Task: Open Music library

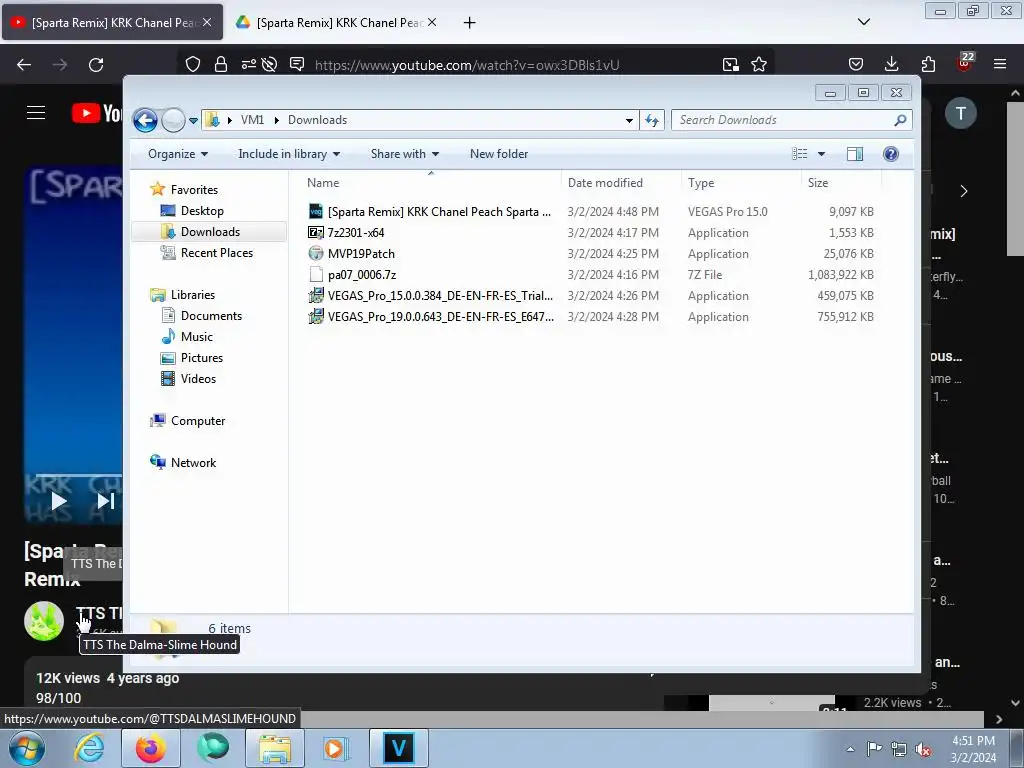Action: pos(197,337)
